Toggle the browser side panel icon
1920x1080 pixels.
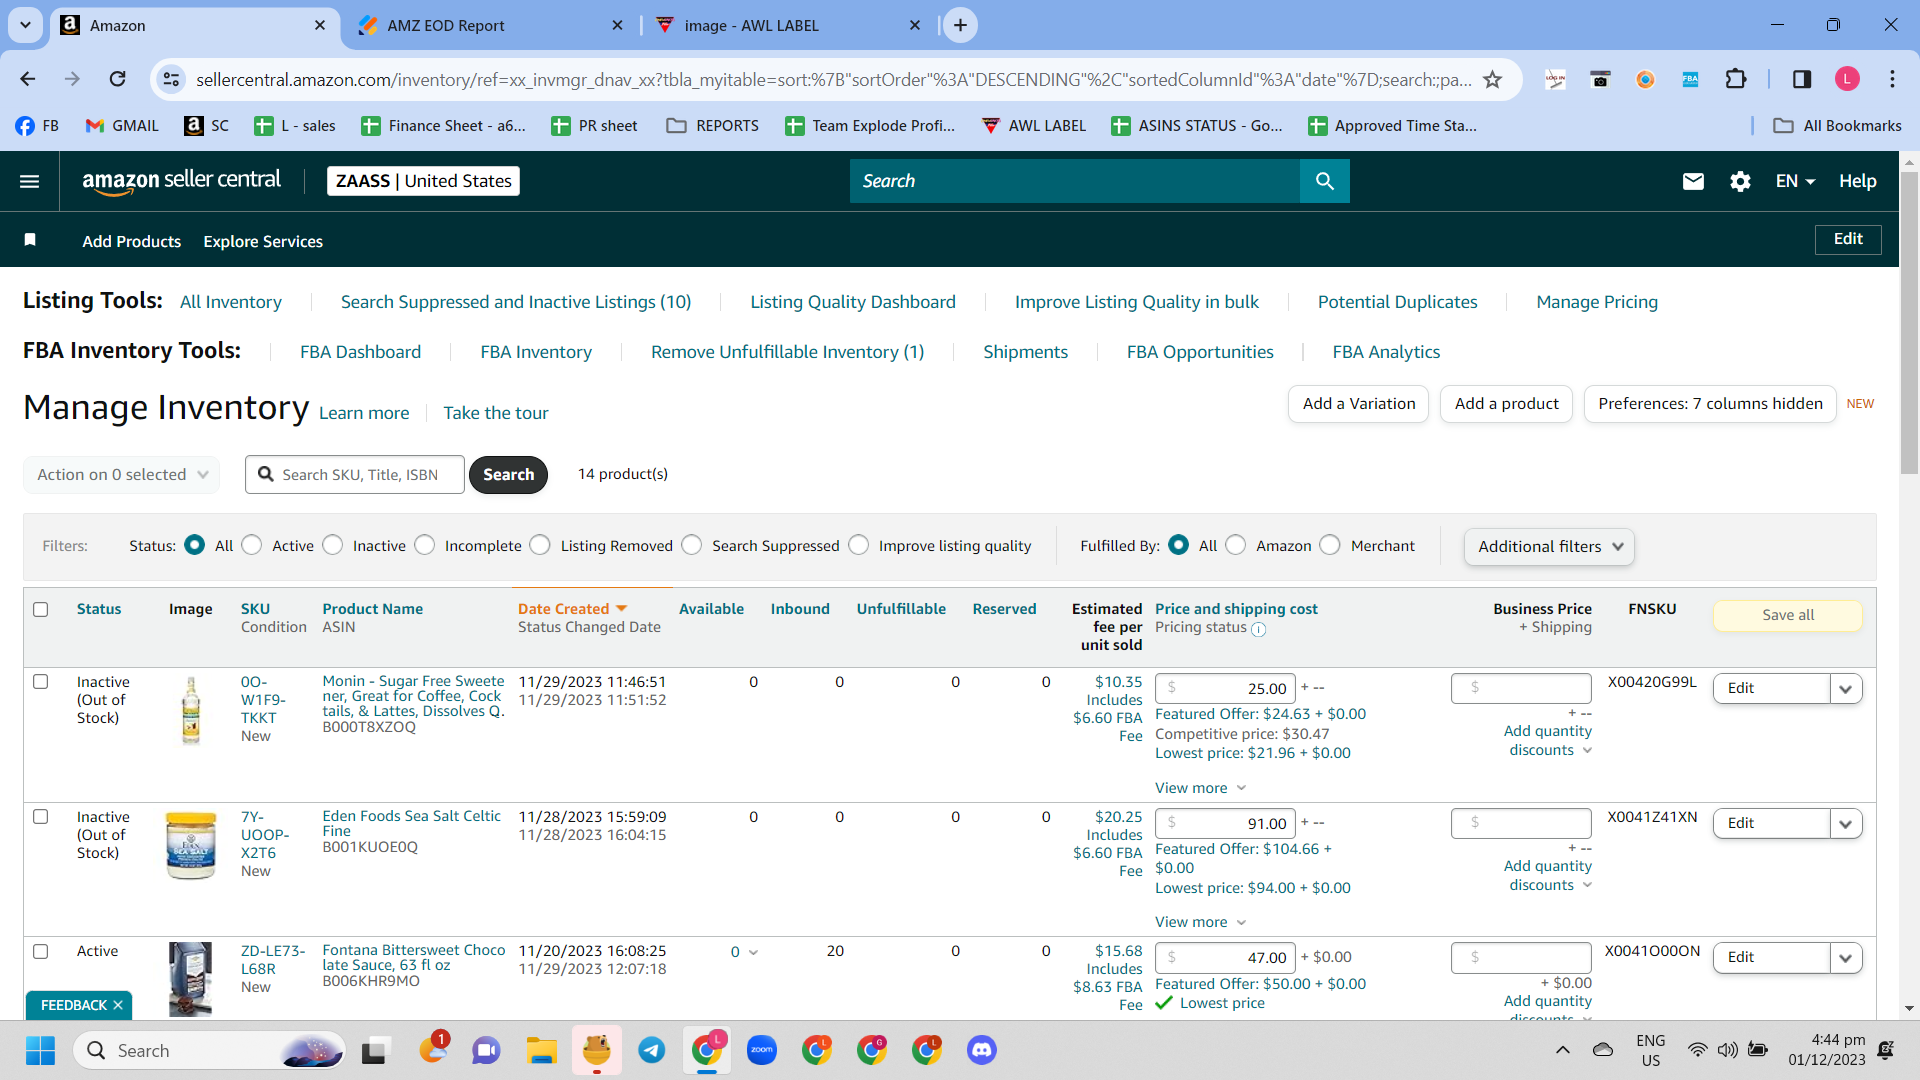pos(1801,79)
